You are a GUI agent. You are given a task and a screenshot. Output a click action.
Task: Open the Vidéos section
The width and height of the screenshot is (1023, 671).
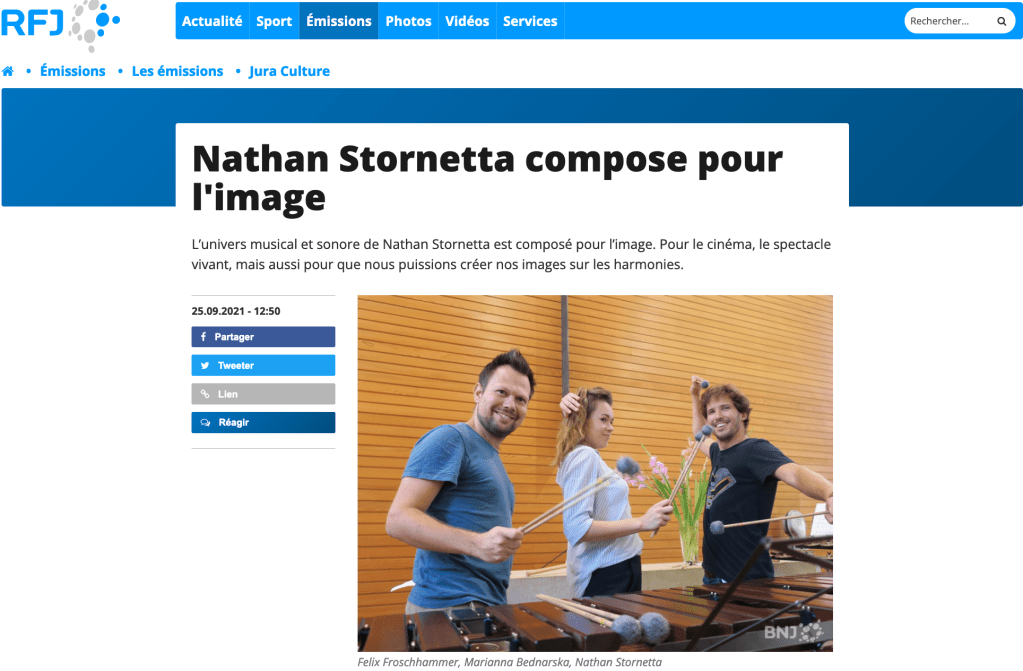point(467,21)
